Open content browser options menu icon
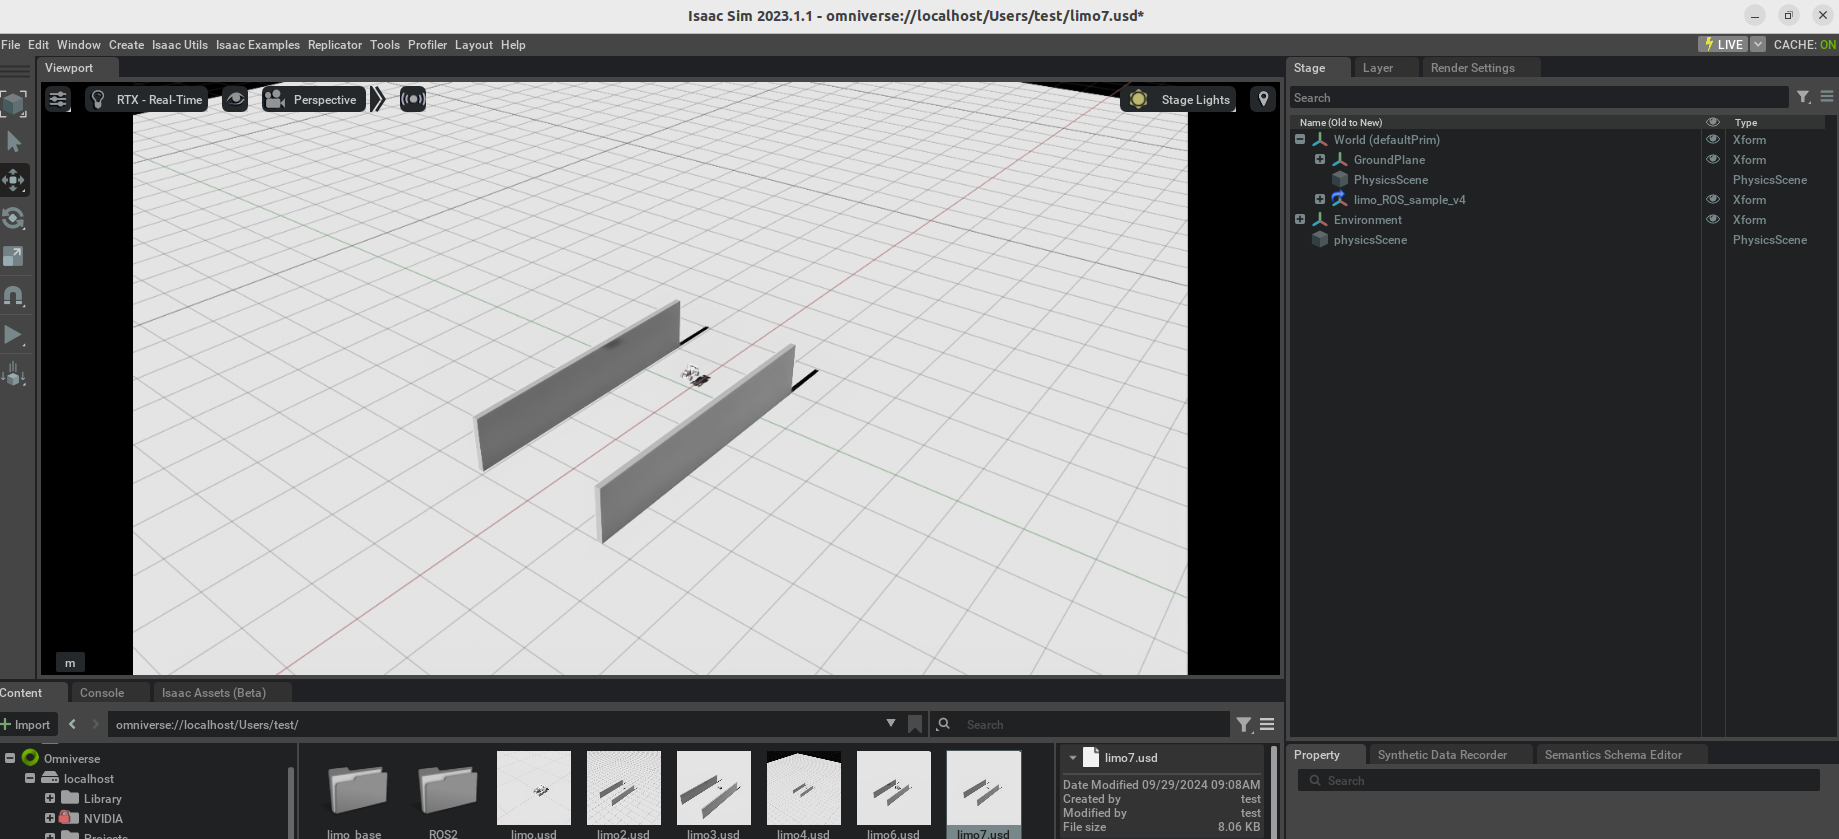 [x=1267, y=725]
